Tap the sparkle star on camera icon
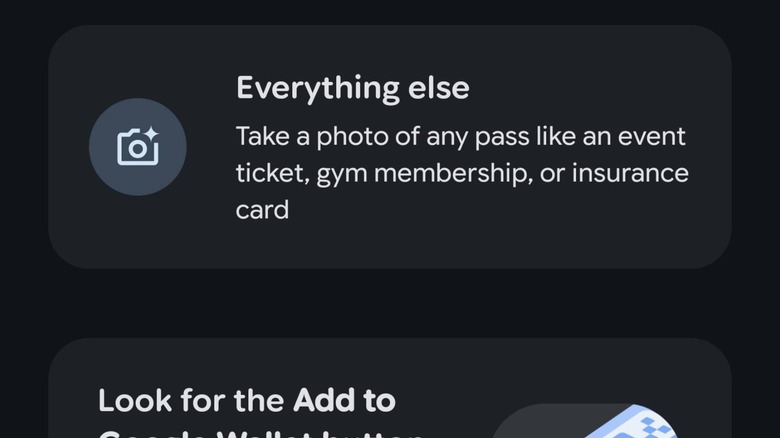This screenshot has width=780, height=438. [151, 134]
